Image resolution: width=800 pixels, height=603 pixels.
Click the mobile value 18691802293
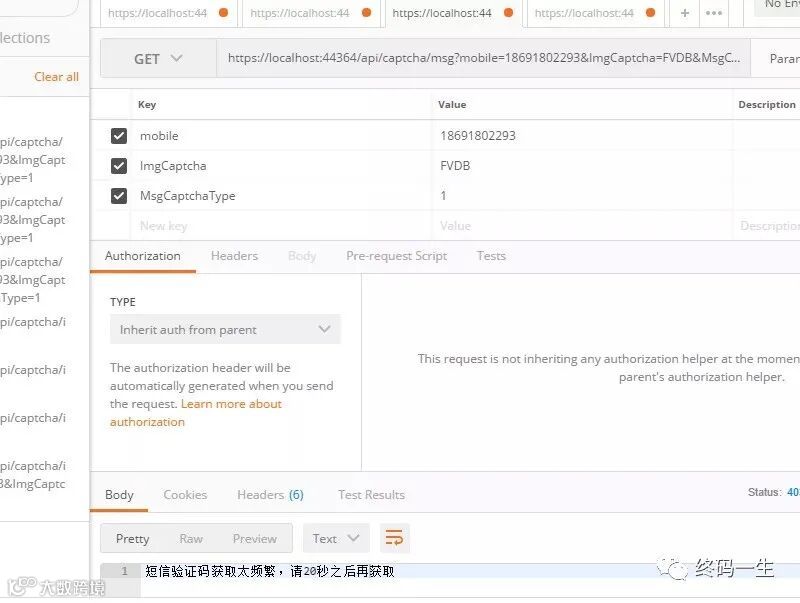tap(478, 136)
